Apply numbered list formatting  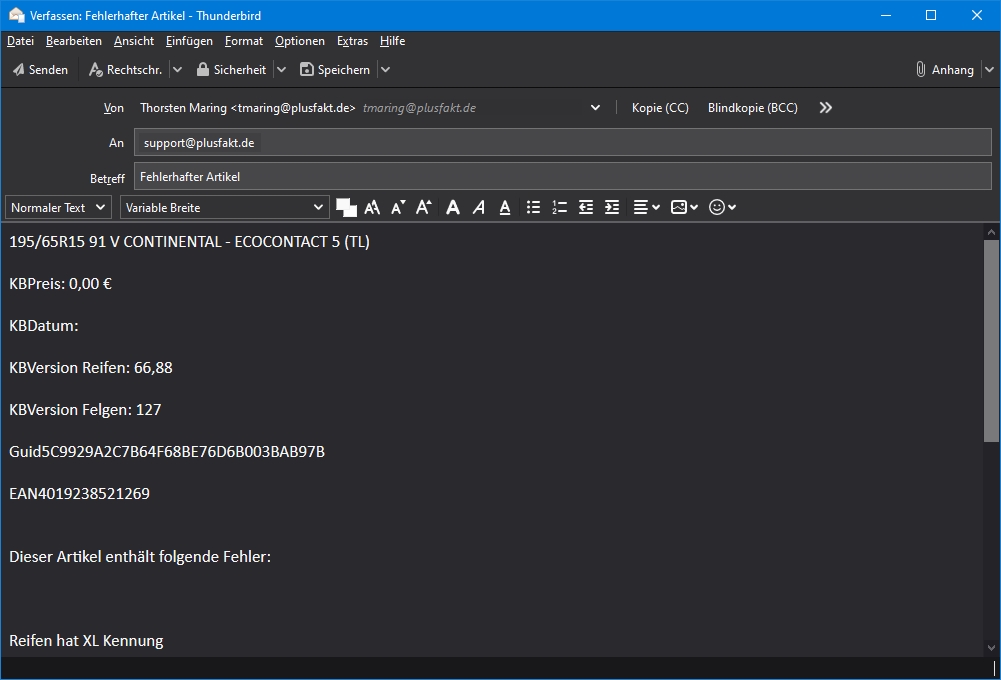[559, 208]
